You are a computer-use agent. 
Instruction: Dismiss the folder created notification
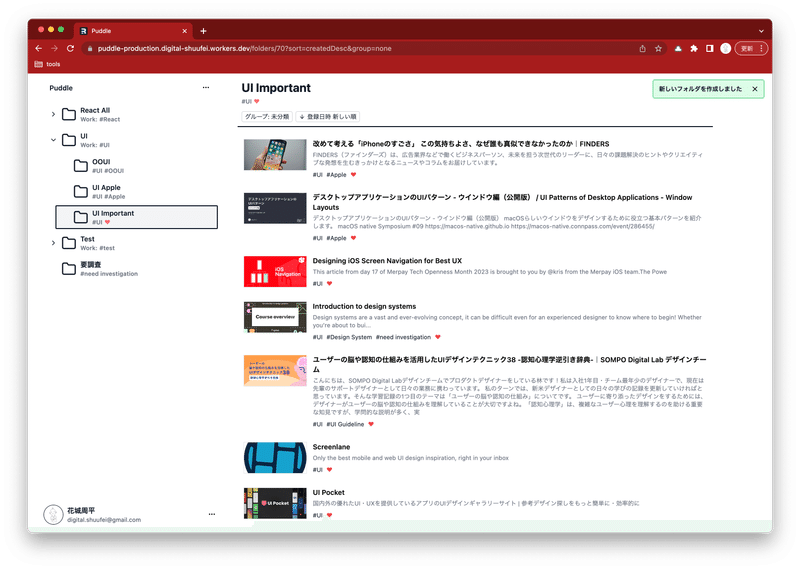[x=755, y=89]
